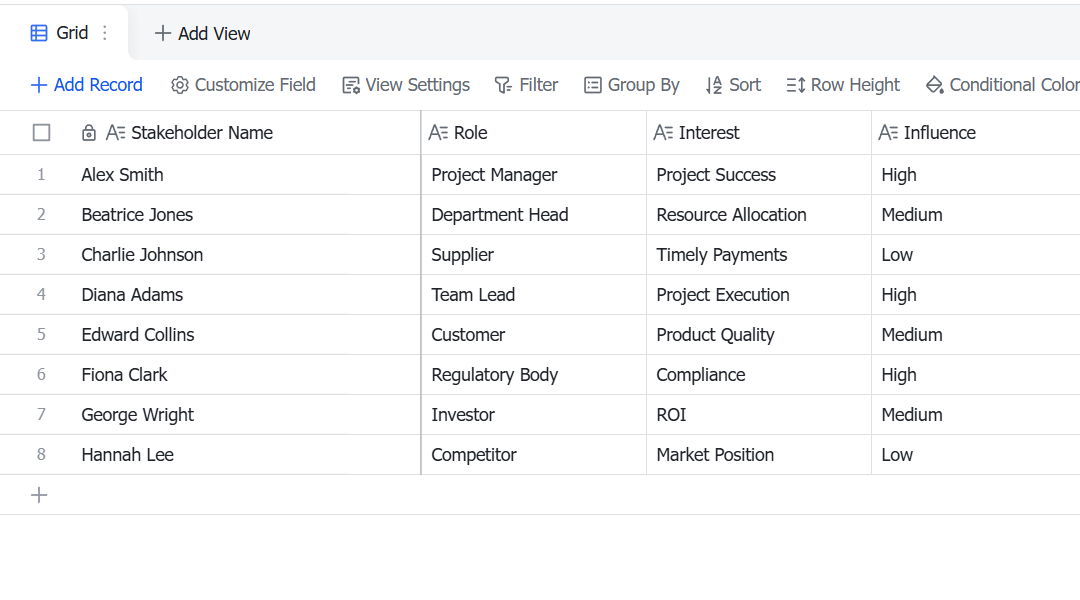
Task: Click the Conditional Color paint bucket icon
Action: (x=935, y=85)
